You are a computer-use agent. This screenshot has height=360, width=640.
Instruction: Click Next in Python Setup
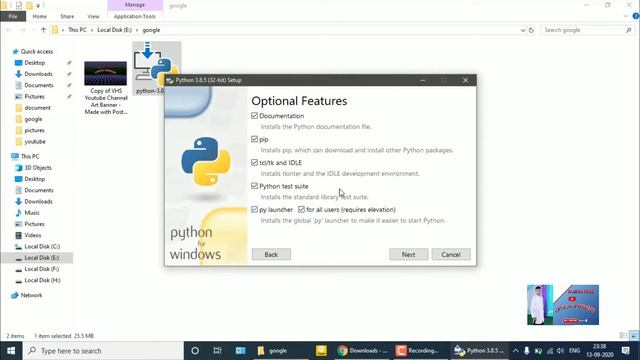click(x=409, y=254)
